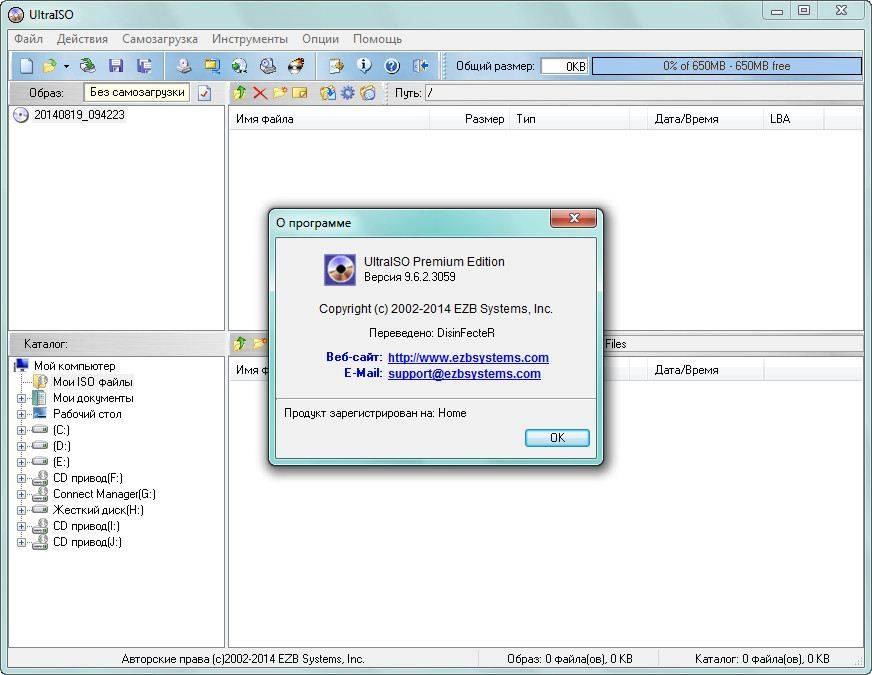Click status text Образ: 0 файла(ов), 0 KB
This screenshot has width=872, height=675.
click(569, 659)
